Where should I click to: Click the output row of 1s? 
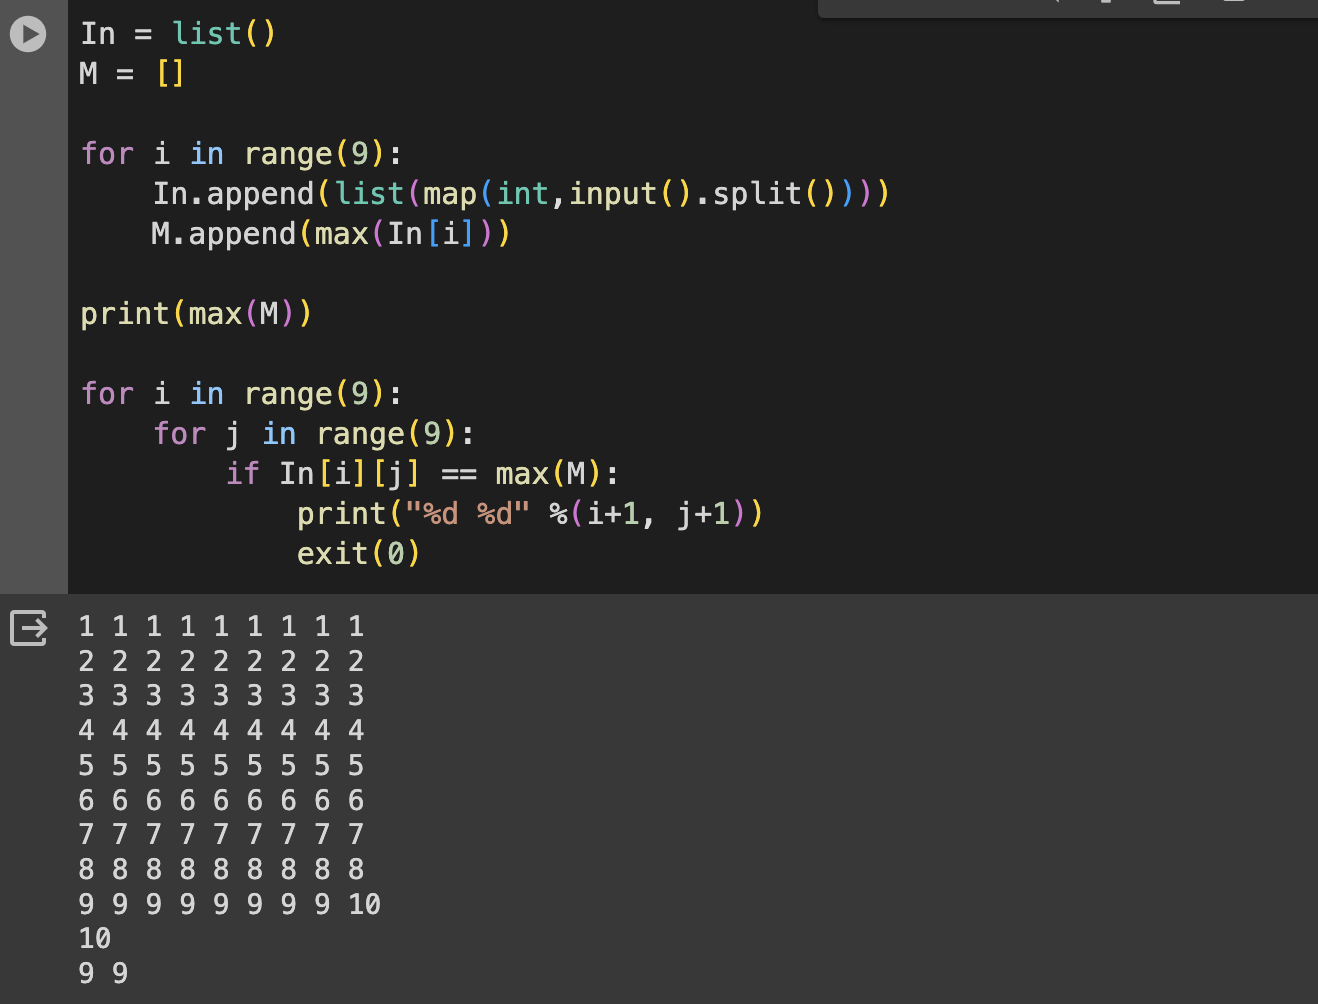221,627
